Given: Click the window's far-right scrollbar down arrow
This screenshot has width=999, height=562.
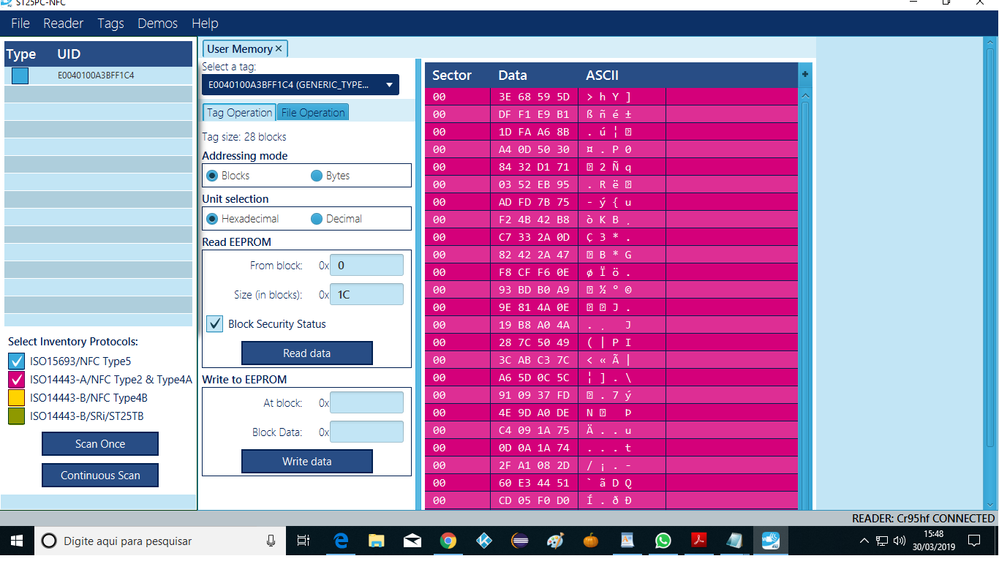Looking at the screenshot, I should pos(992,503).
